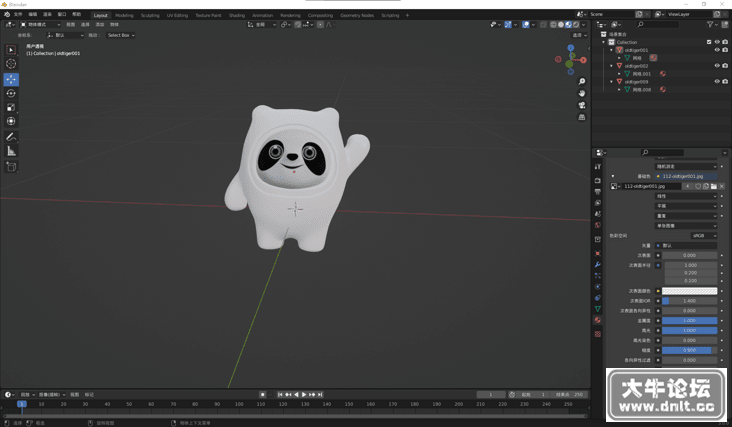Open the Object Data green triangle tab

(x=598, y=309)
